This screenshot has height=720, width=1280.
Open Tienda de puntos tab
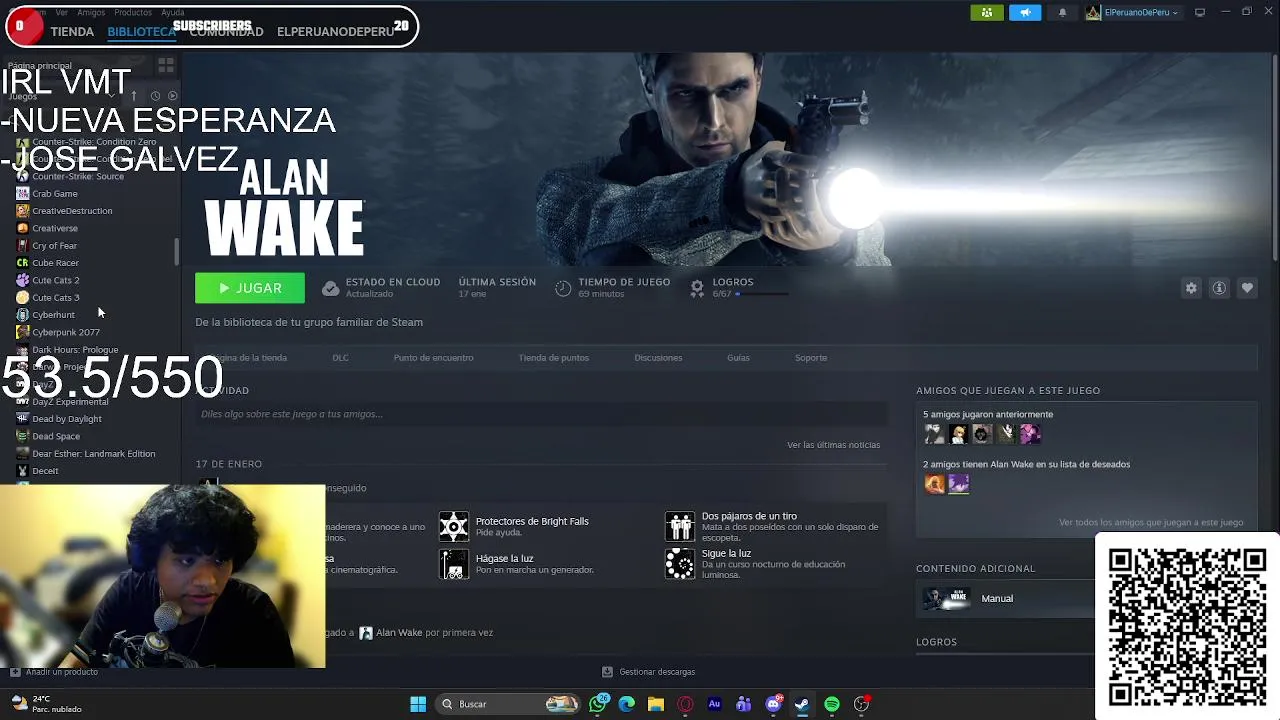(553, 357)
